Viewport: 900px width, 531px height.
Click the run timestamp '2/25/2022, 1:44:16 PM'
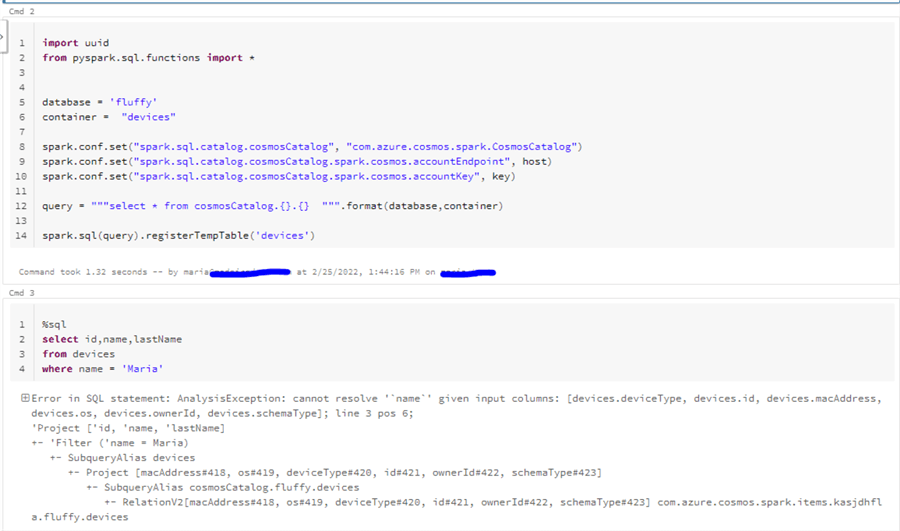coord(366,272)
